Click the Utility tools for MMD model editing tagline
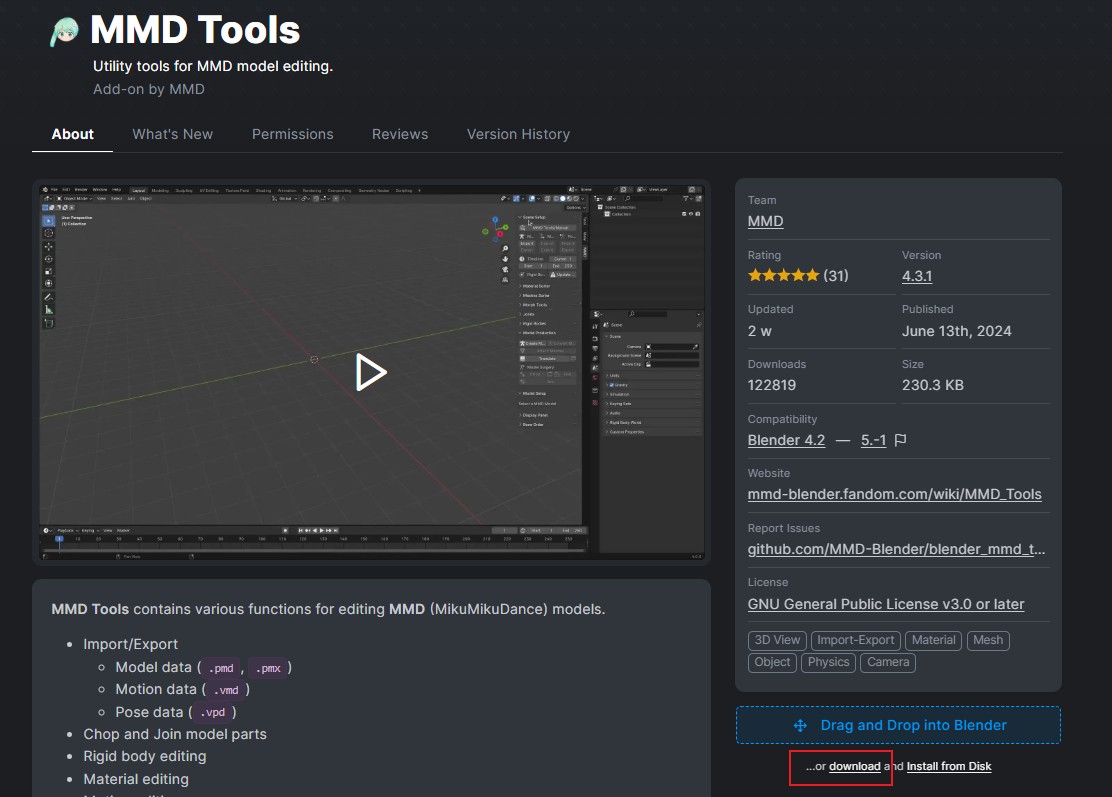Screen dimensions: 1112x797 coord(213,66)
